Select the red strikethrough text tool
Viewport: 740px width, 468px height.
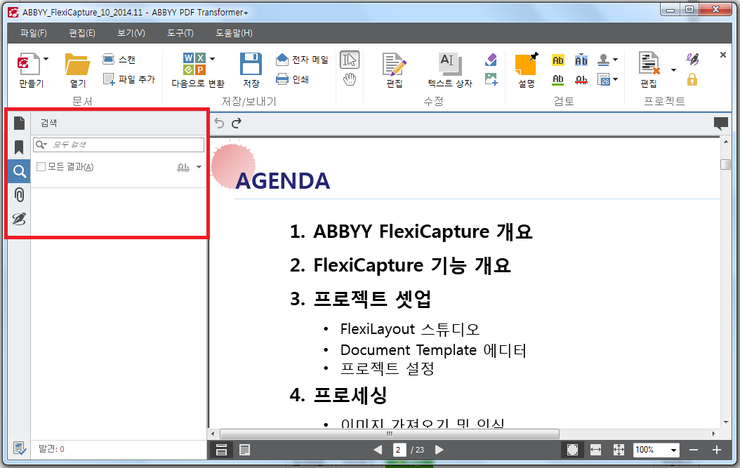[x=581, y=80]
